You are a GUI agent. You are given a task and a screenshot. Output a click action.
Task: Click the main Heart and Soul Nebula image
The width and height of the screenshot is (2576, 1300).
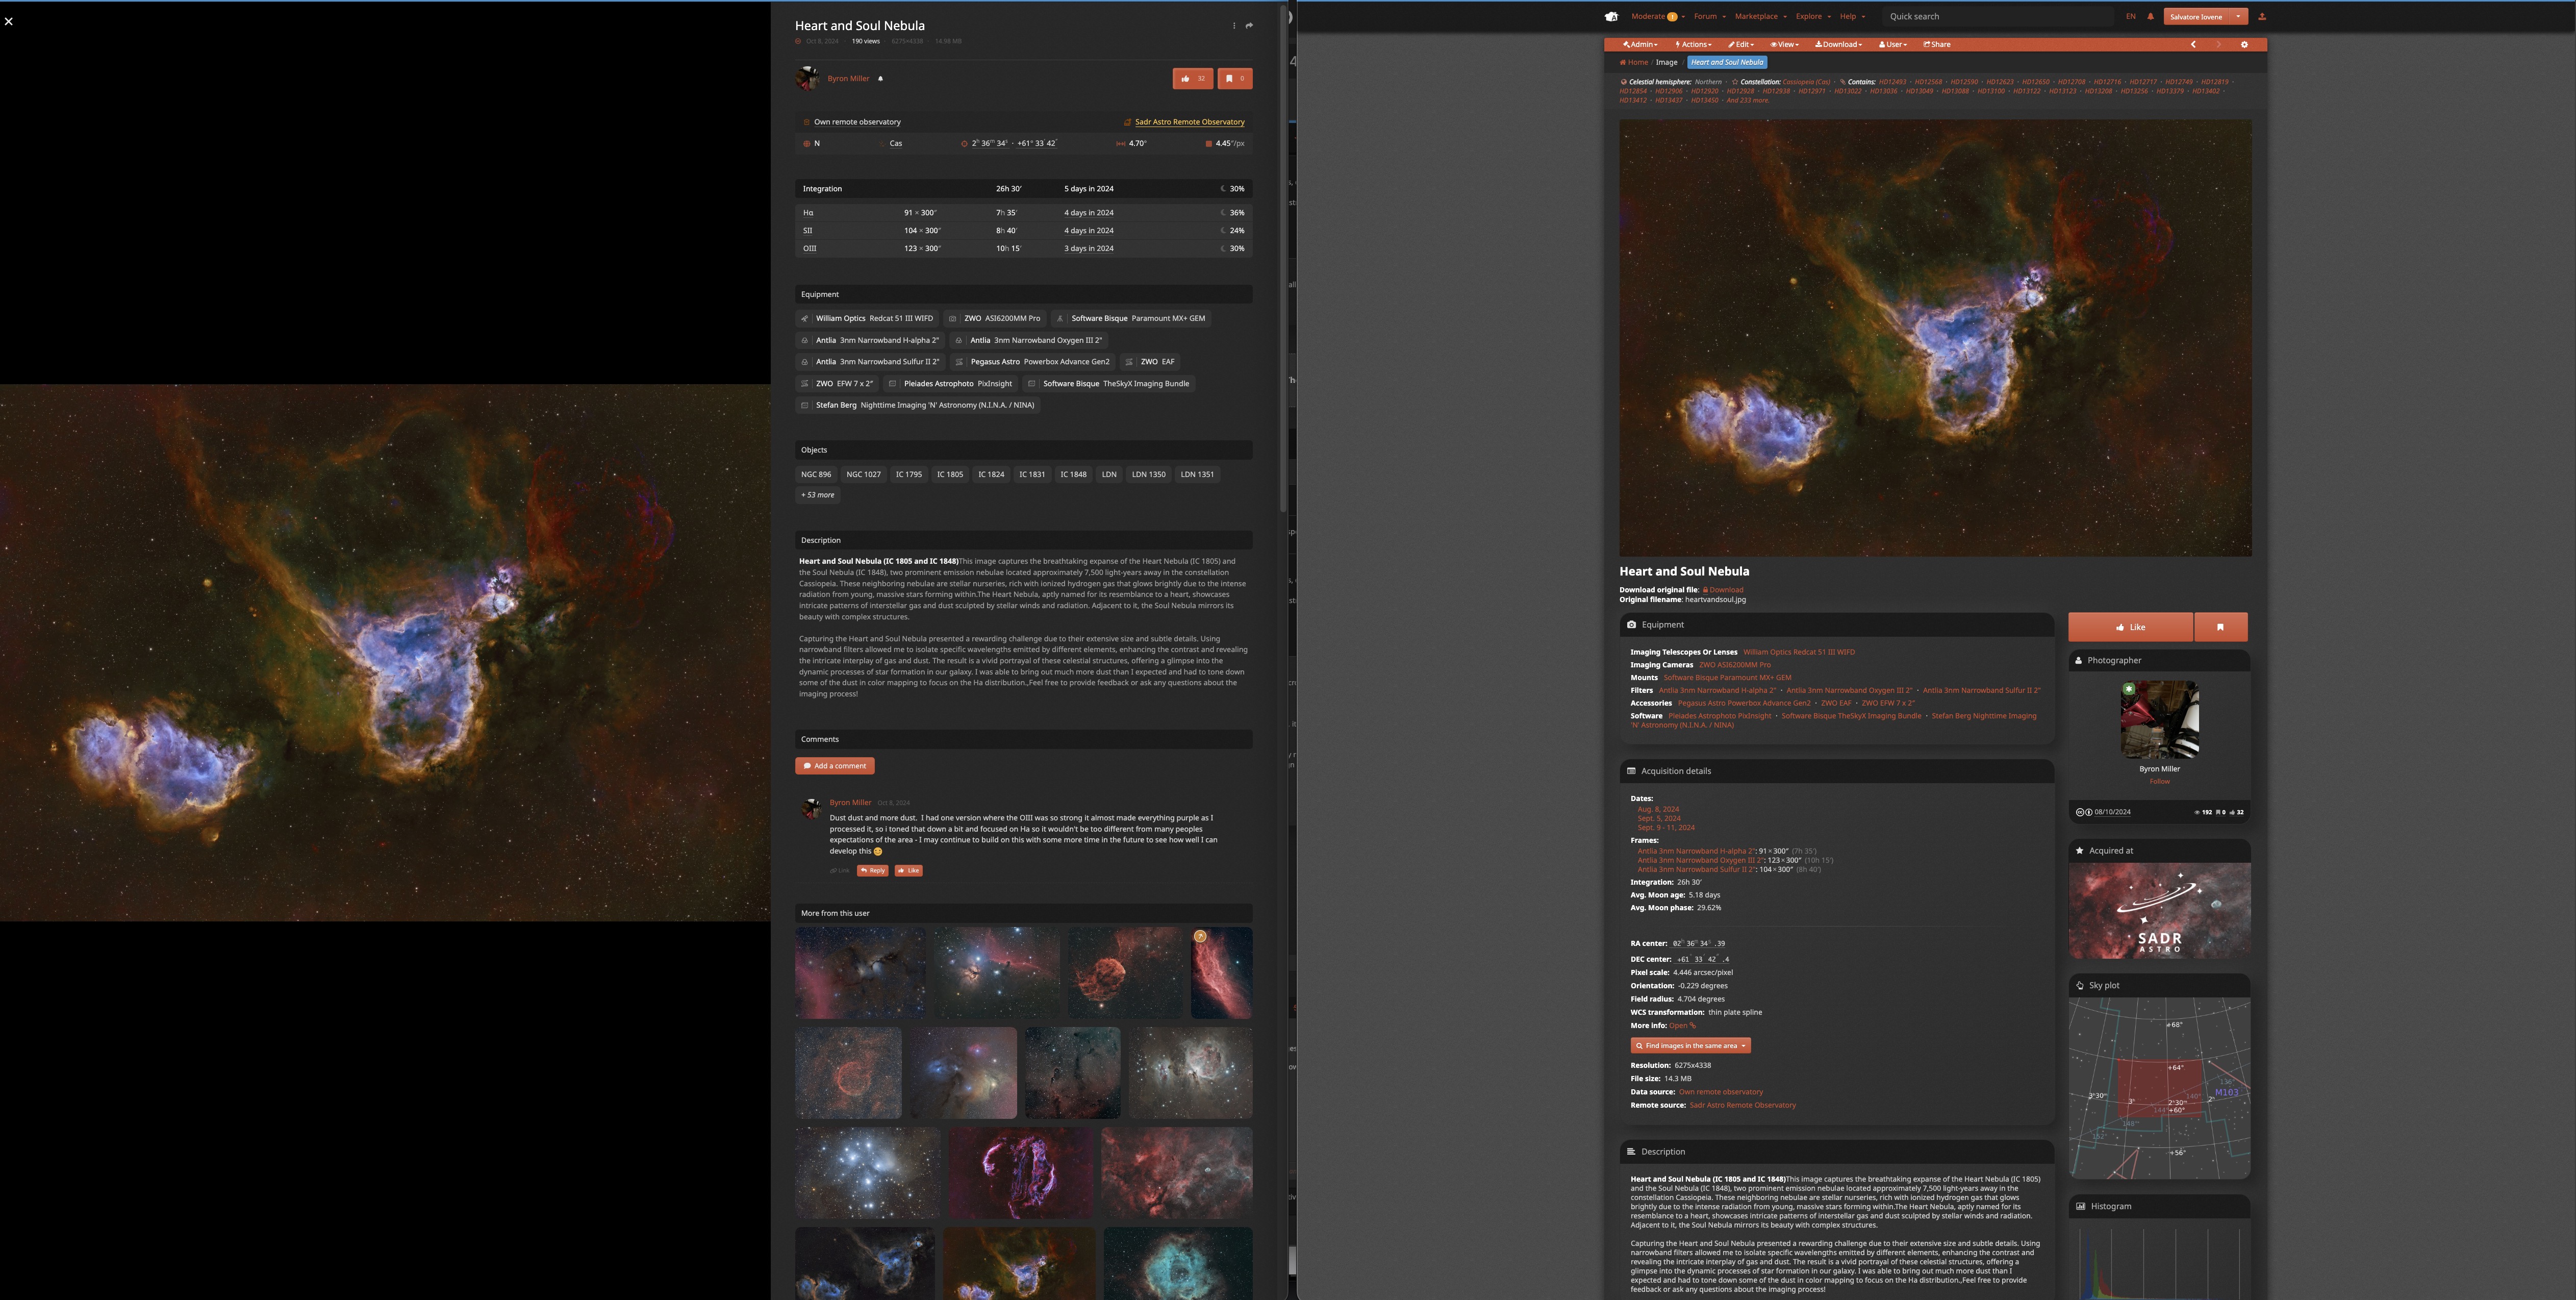tap(1936, 338)
